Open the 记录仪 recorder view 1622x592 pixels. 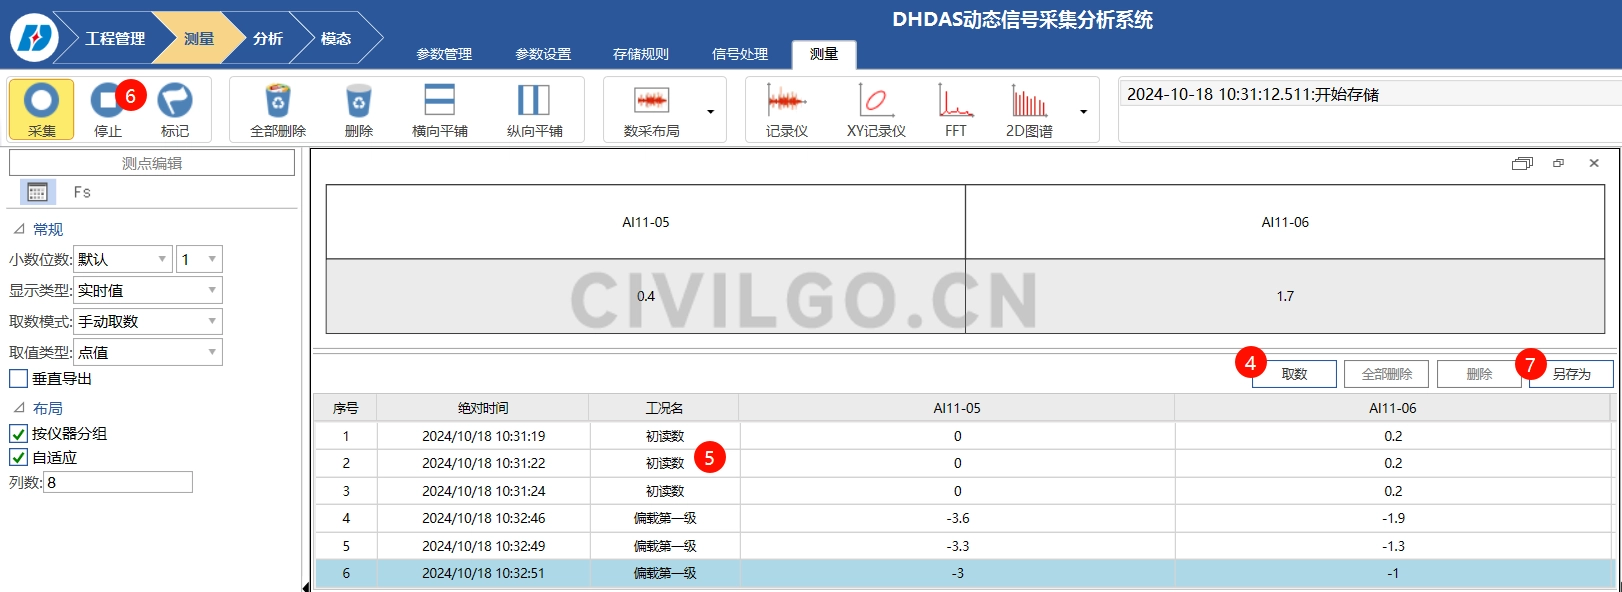click(786, 101)
